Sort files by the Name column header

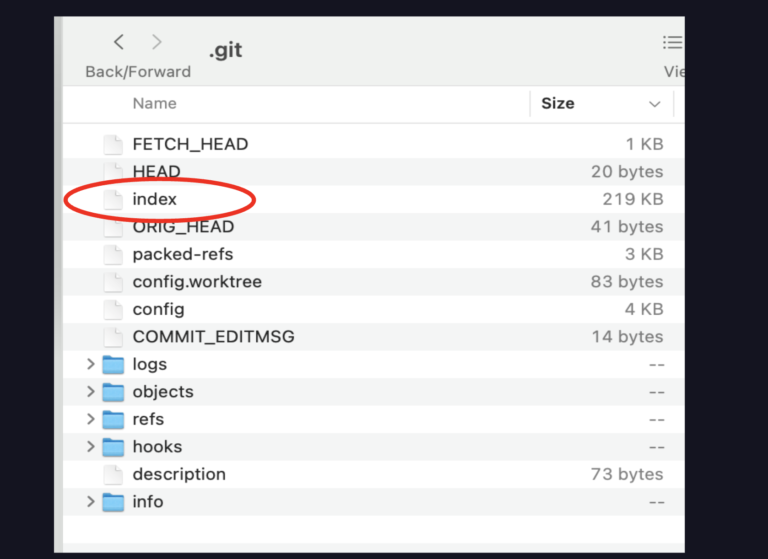pyautogui.click(x=154, y=103)
